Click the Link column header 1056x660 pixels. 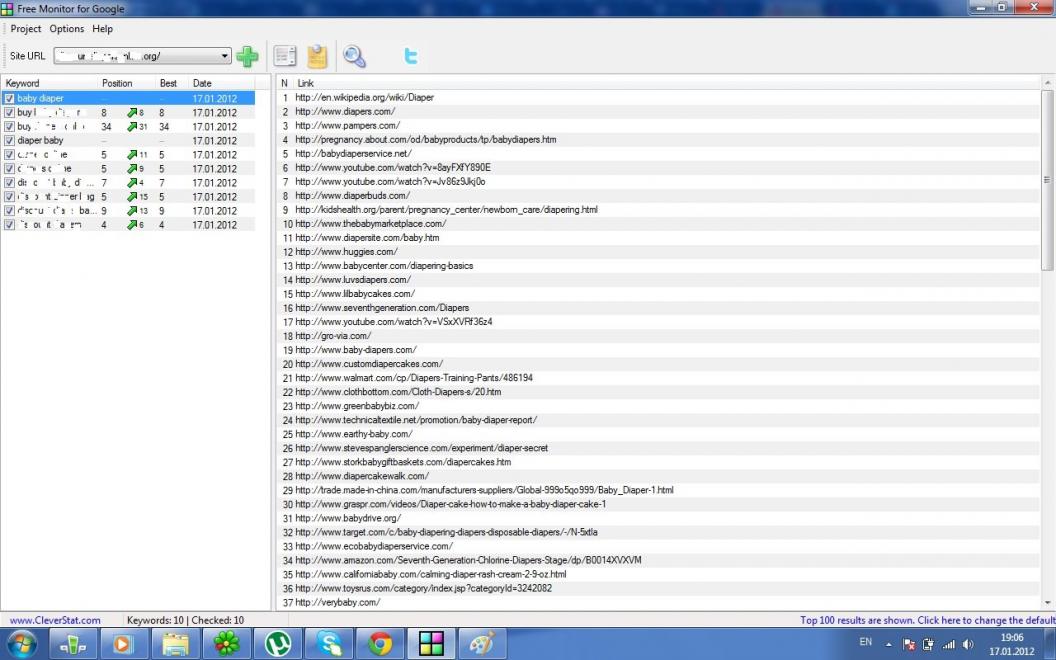(x=666, y=84)
